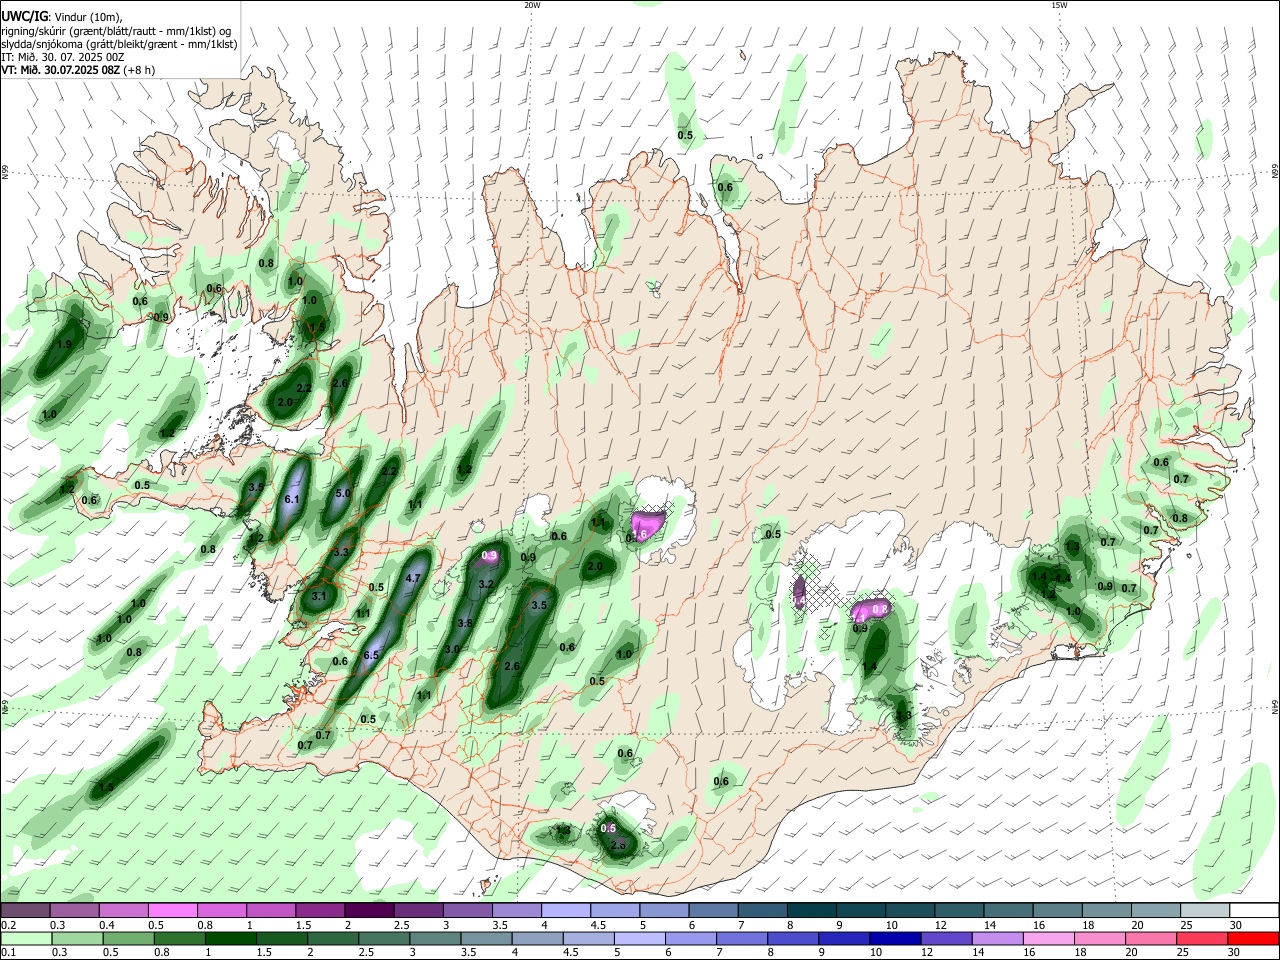The width and height of the screenshot is (1280, 960).
Task: Select lower legend swatch between 25 and 30
Action: coord(1205,938)
